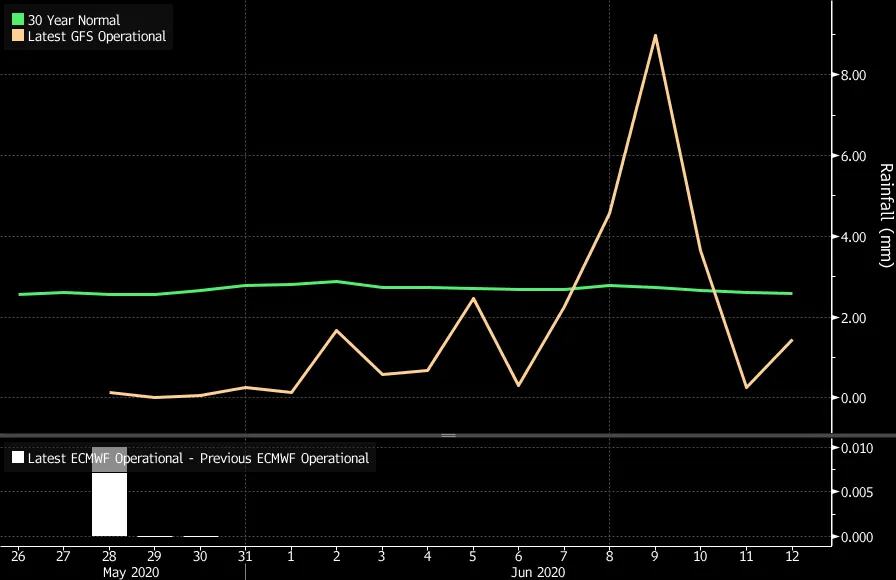Click the 0.005 lower panel axis label

click(x=857, y=492)
